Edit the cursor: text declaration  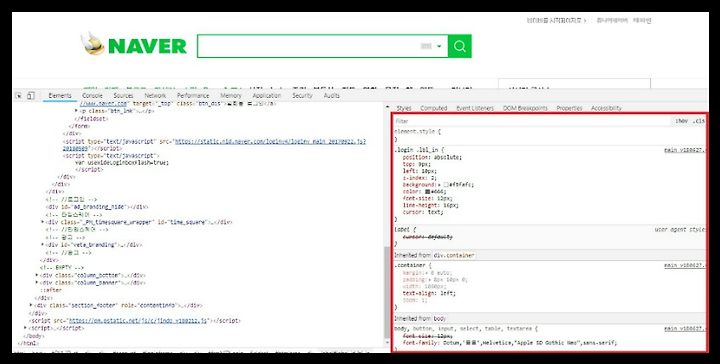pyautogui.click(x=423, y=213)
